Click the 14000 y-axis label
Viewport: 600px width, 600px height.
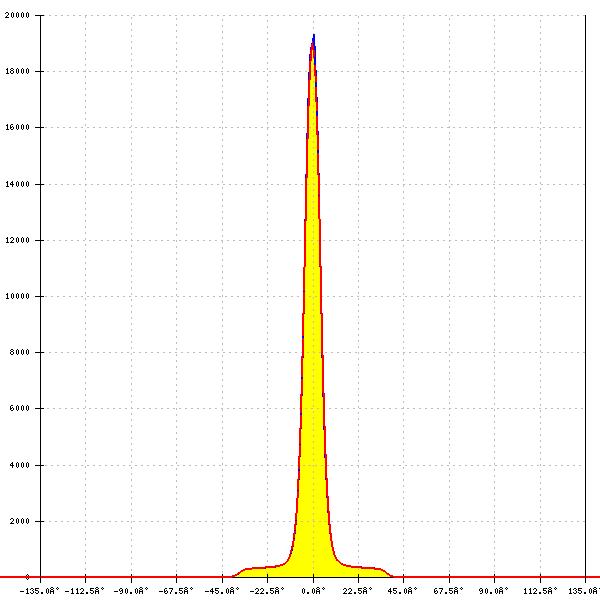point(17,184)
